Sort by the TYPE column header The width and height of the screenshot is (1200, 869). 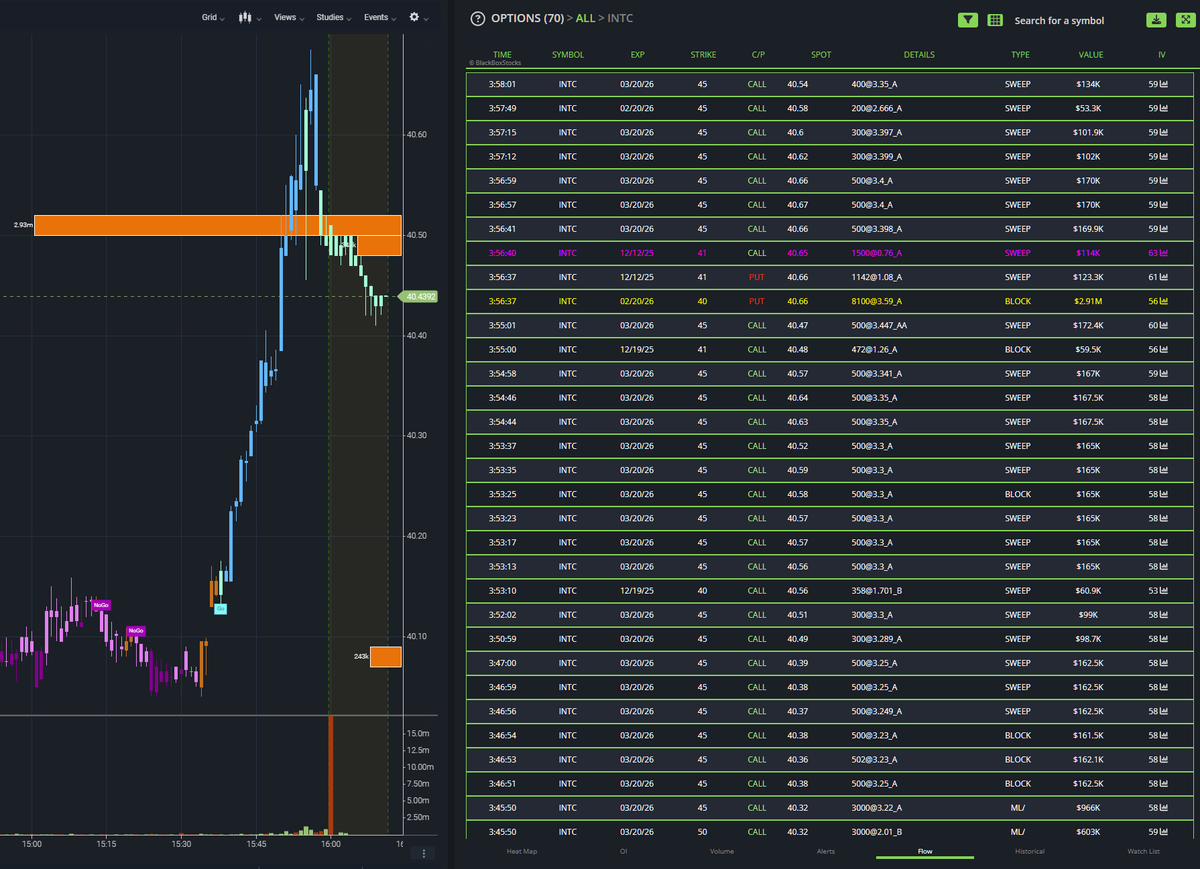1020,55
